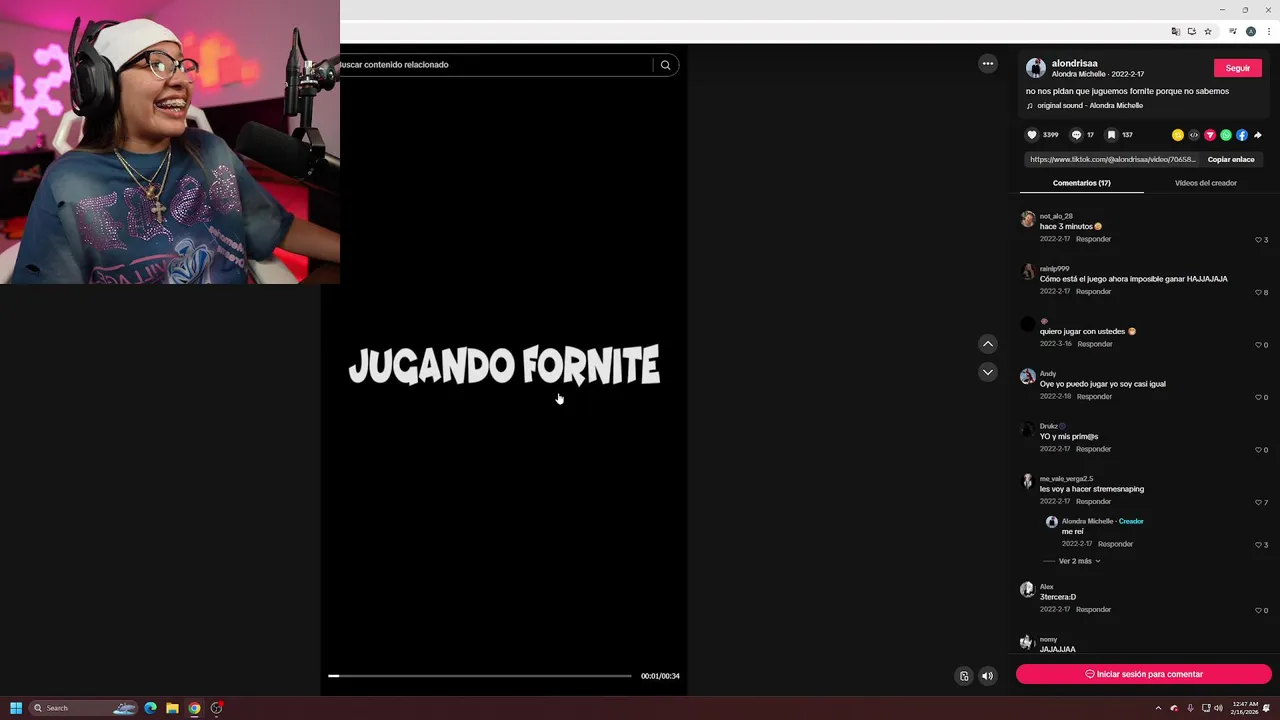Click the video player area
This screenshot has height=720, width=1280.
504,370
